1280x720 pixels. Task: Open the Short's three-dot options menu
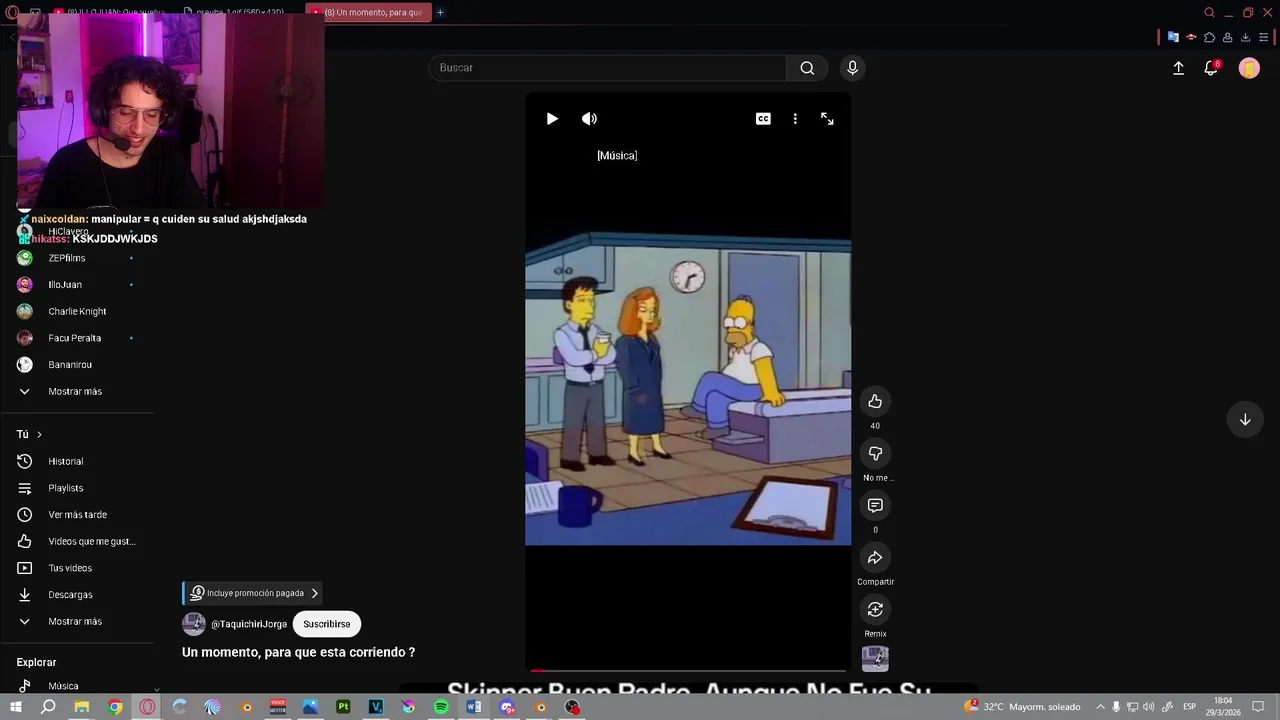(795, 119)
